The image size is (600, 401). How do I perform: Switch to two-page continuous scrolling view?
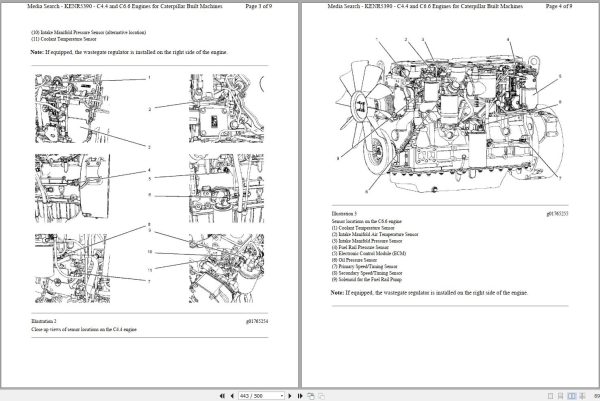(582, 396)
